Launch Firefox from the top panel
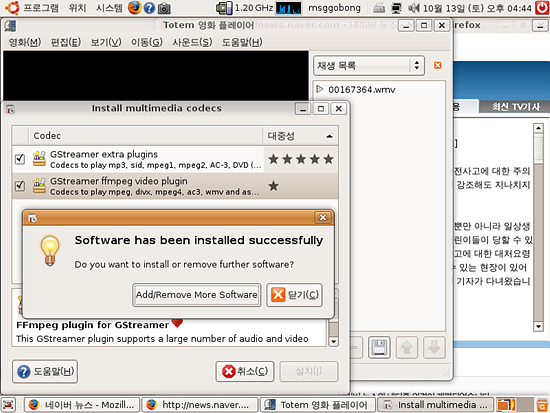Screen dimensions: 550x413 pos(134,7)
